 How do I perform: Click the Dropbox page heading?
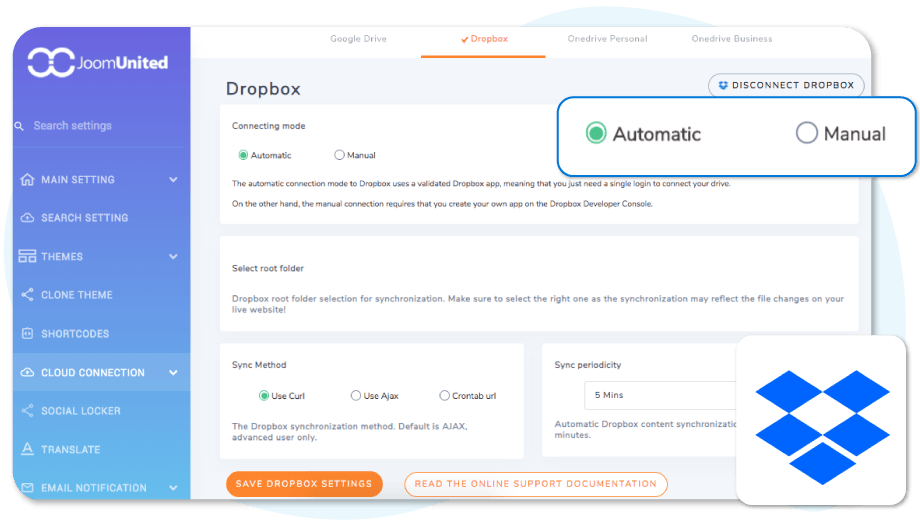(x=263, y=89)
